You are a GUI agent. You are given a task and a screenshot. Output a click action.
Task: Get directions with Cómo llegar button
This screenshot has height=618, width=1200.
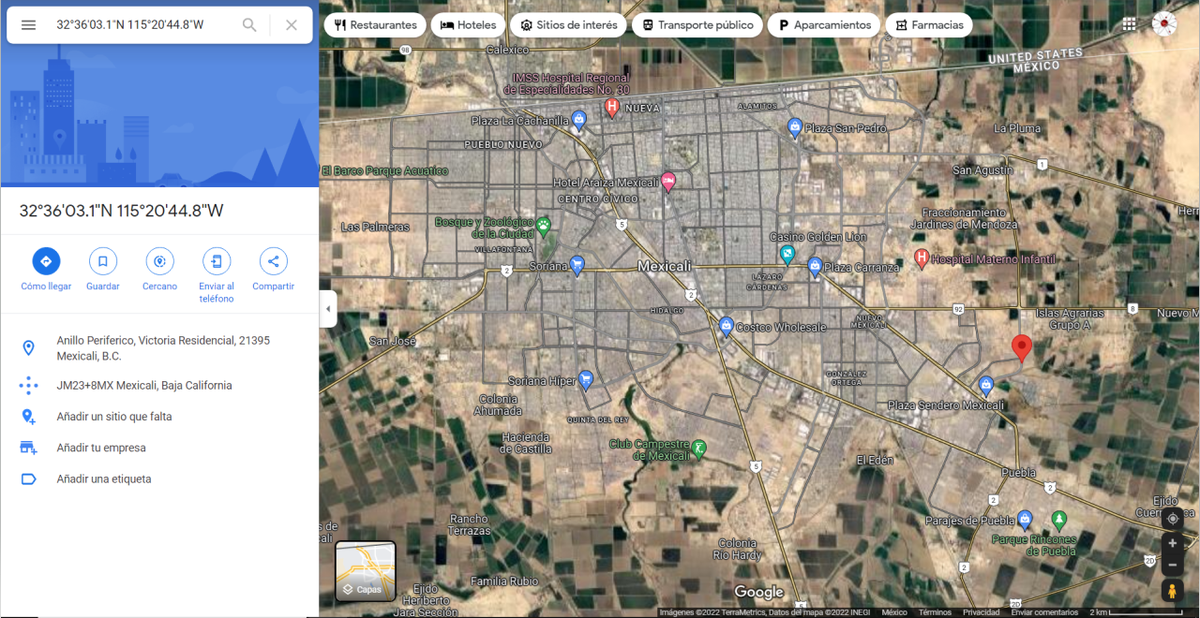point(46,270)
